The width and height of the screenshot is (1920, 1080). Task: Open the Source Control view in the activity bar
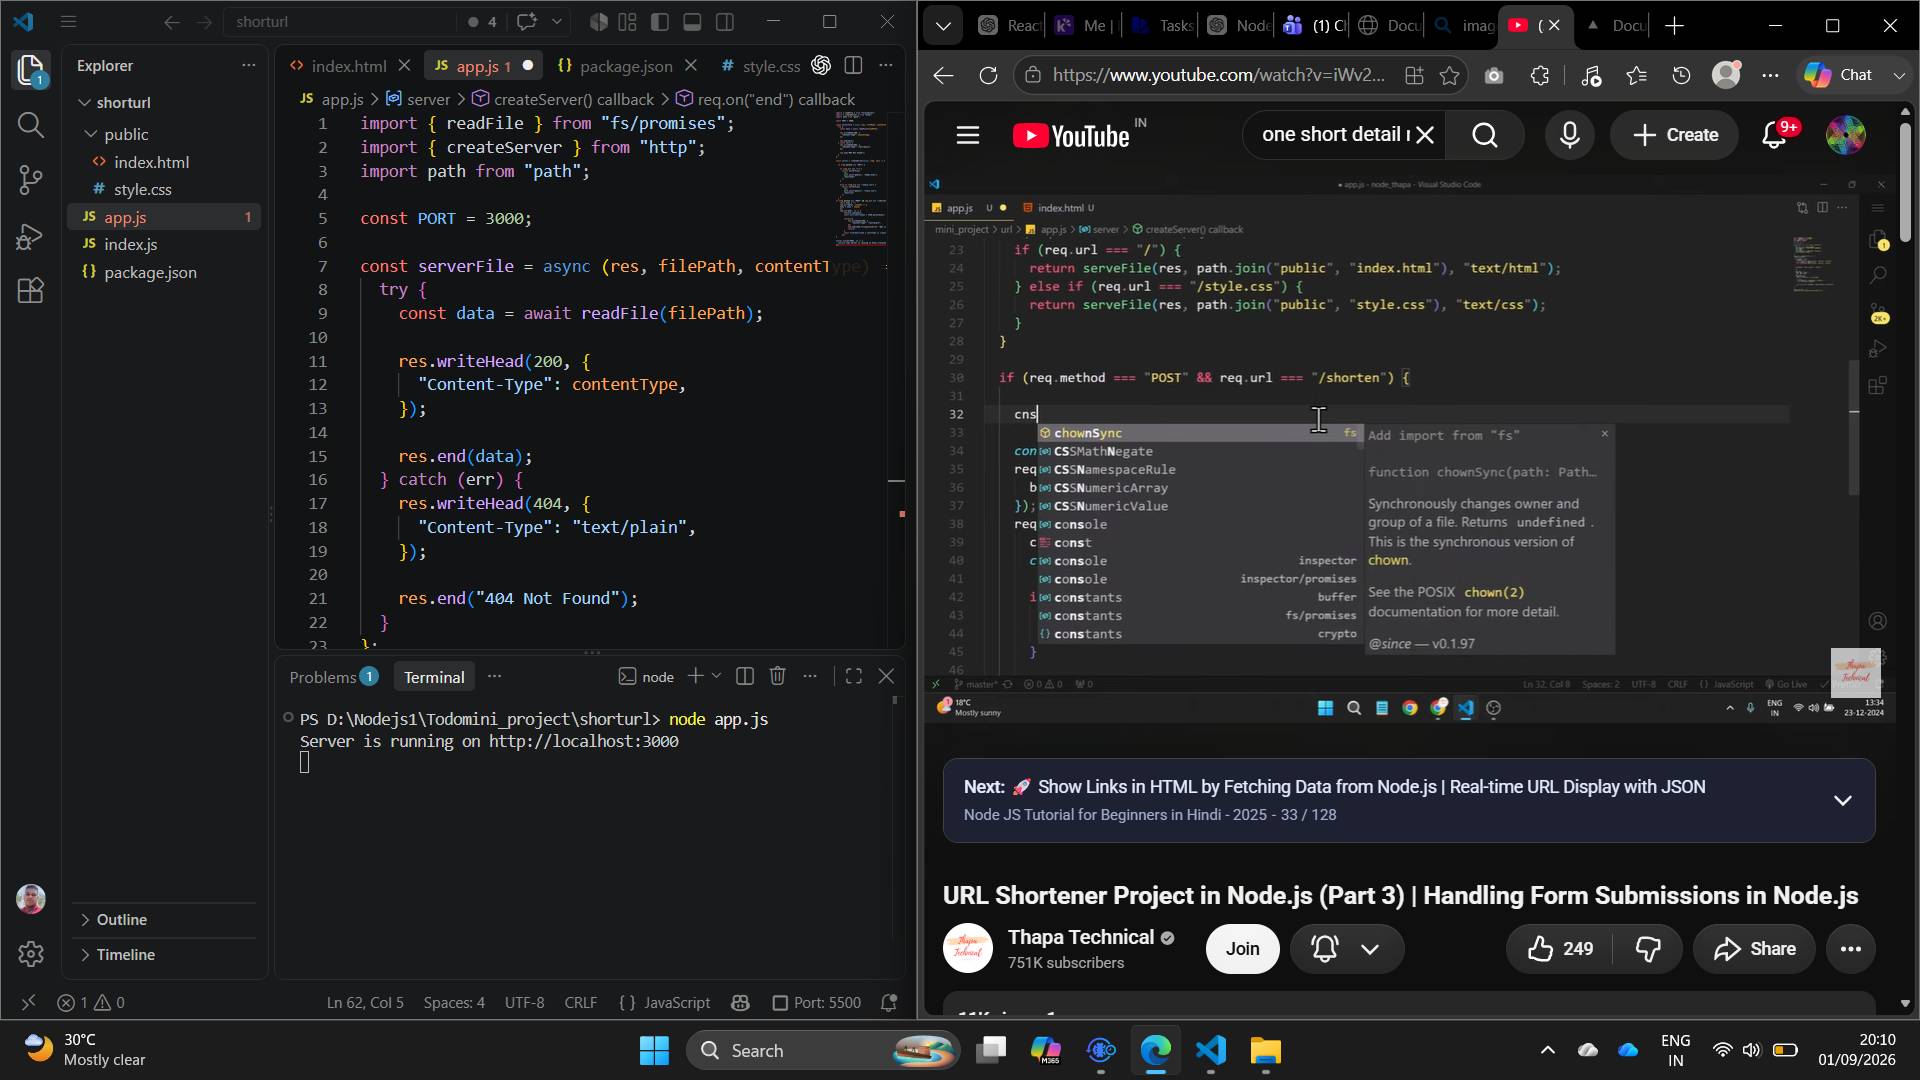click(30, 180)
